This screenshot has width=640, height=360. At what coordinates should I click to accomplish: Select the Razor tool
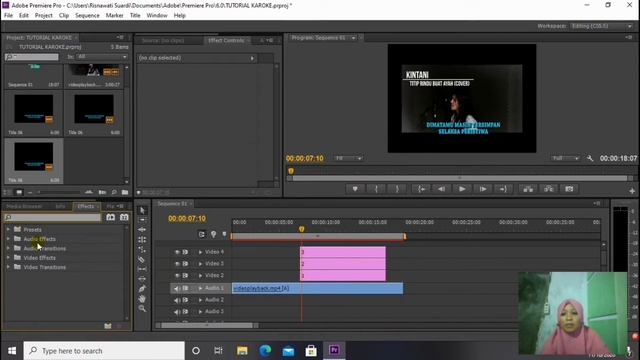[142, 259]
